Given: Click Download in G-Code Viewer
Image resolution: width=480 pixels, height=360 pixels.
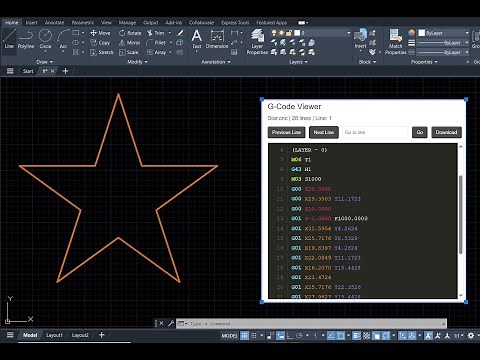Looking at the screenshot, I should pos(446,132).
